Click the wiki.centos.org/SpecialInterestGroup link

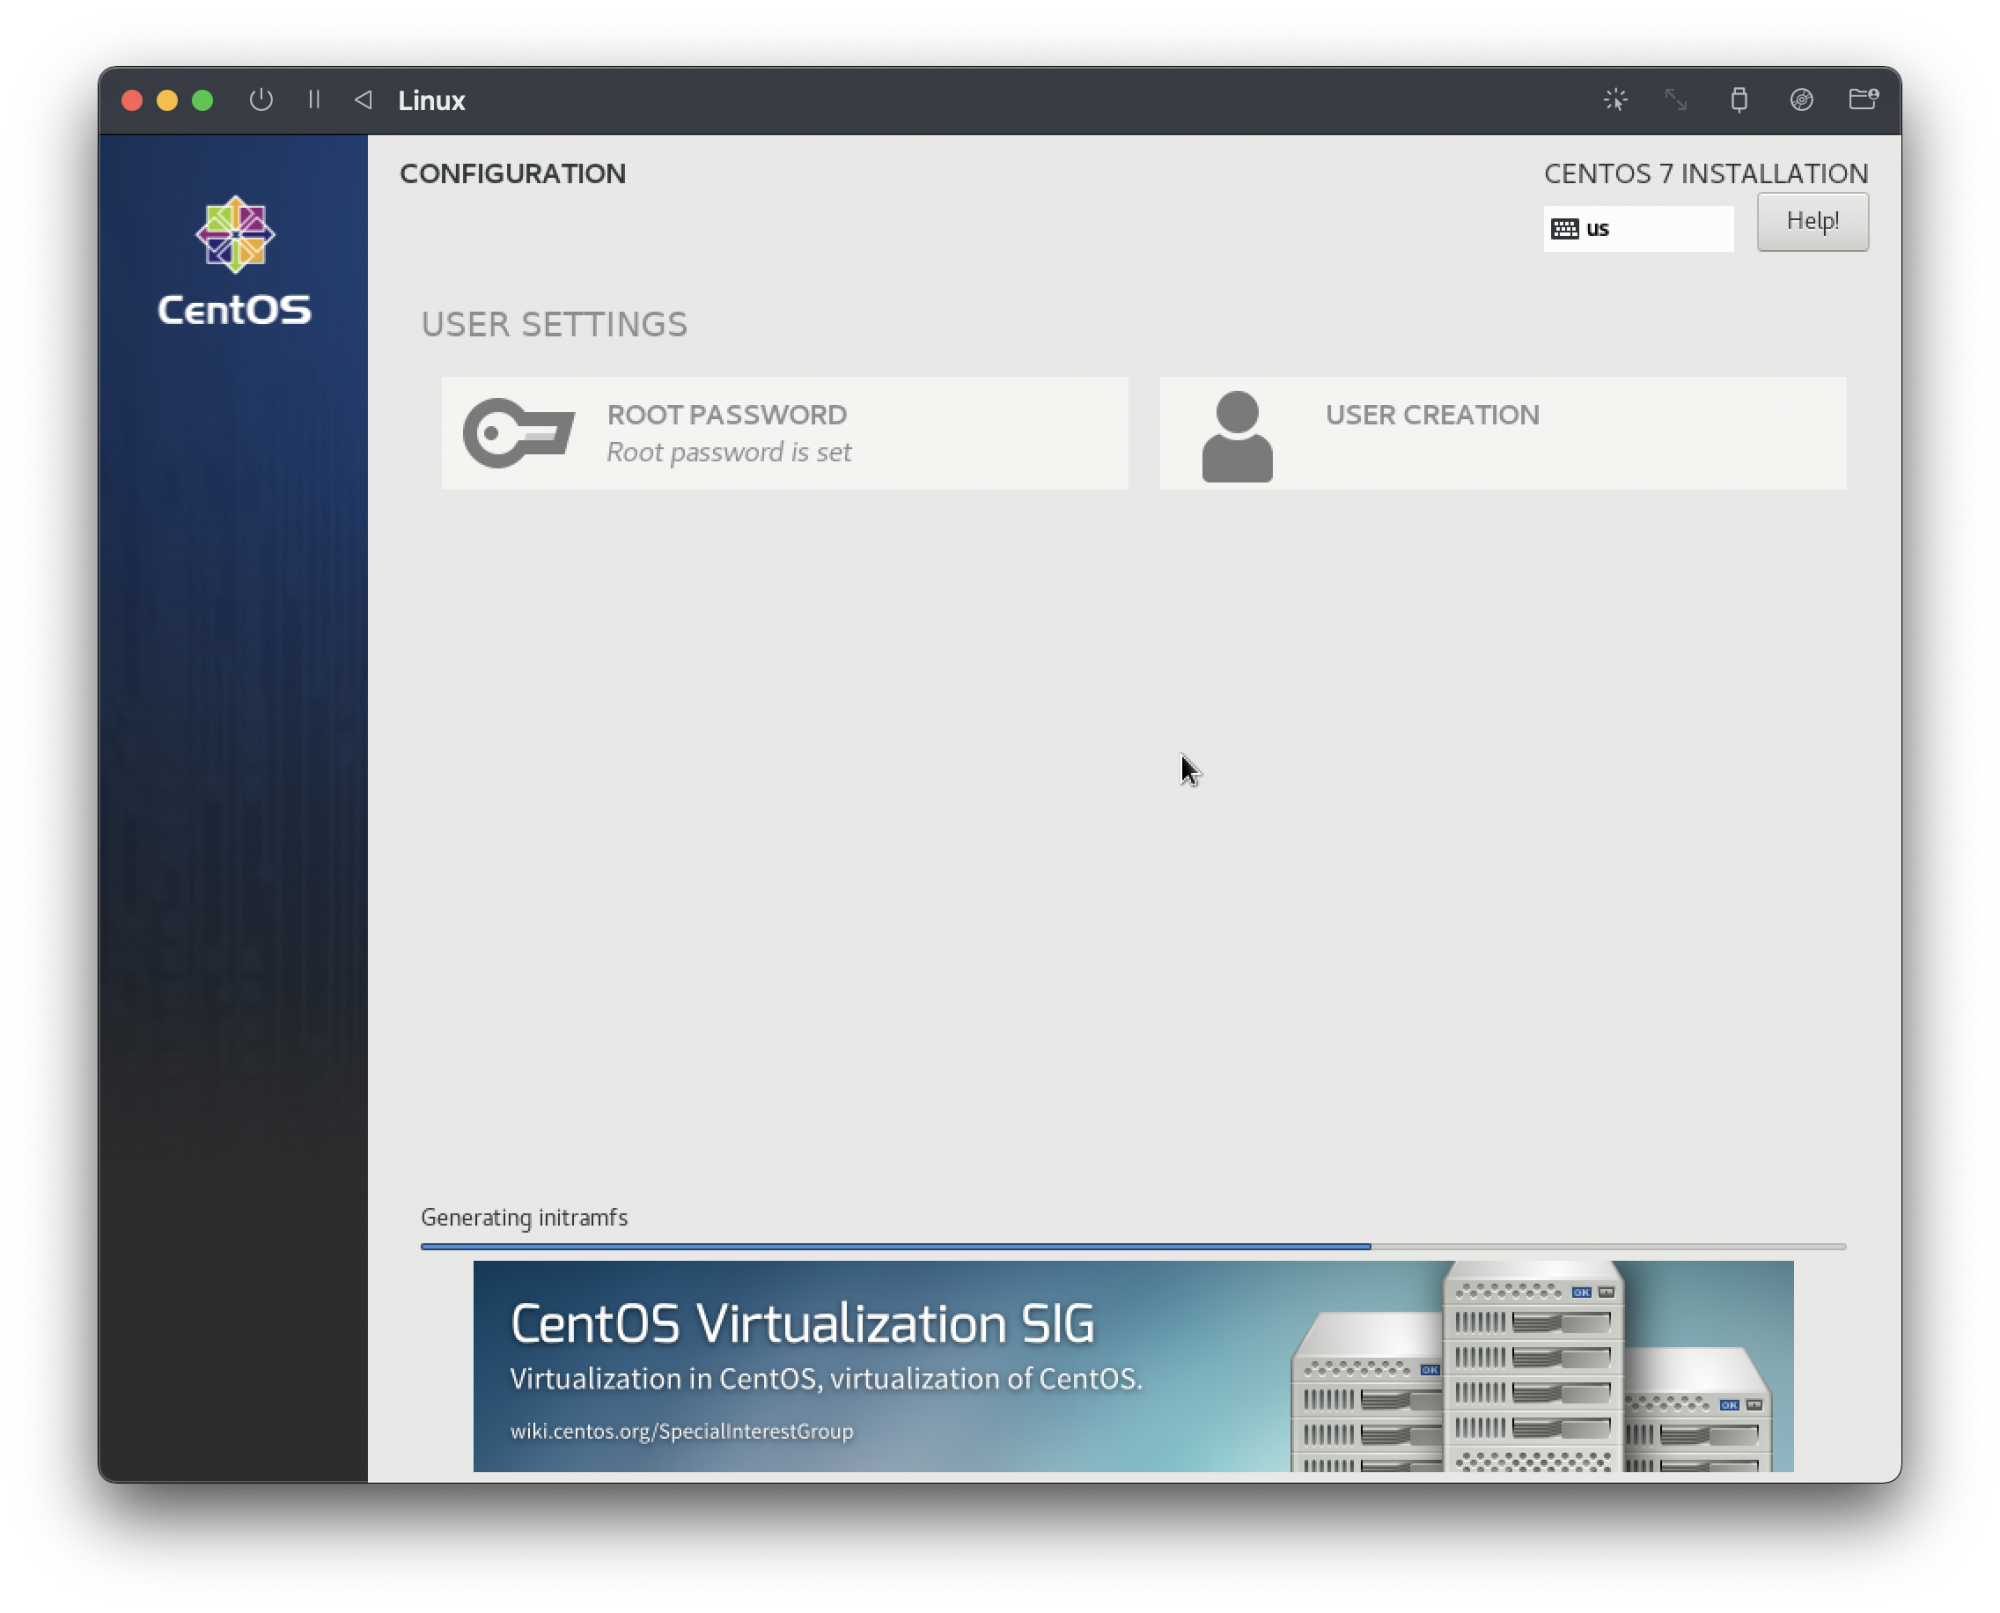[682, 1431]
